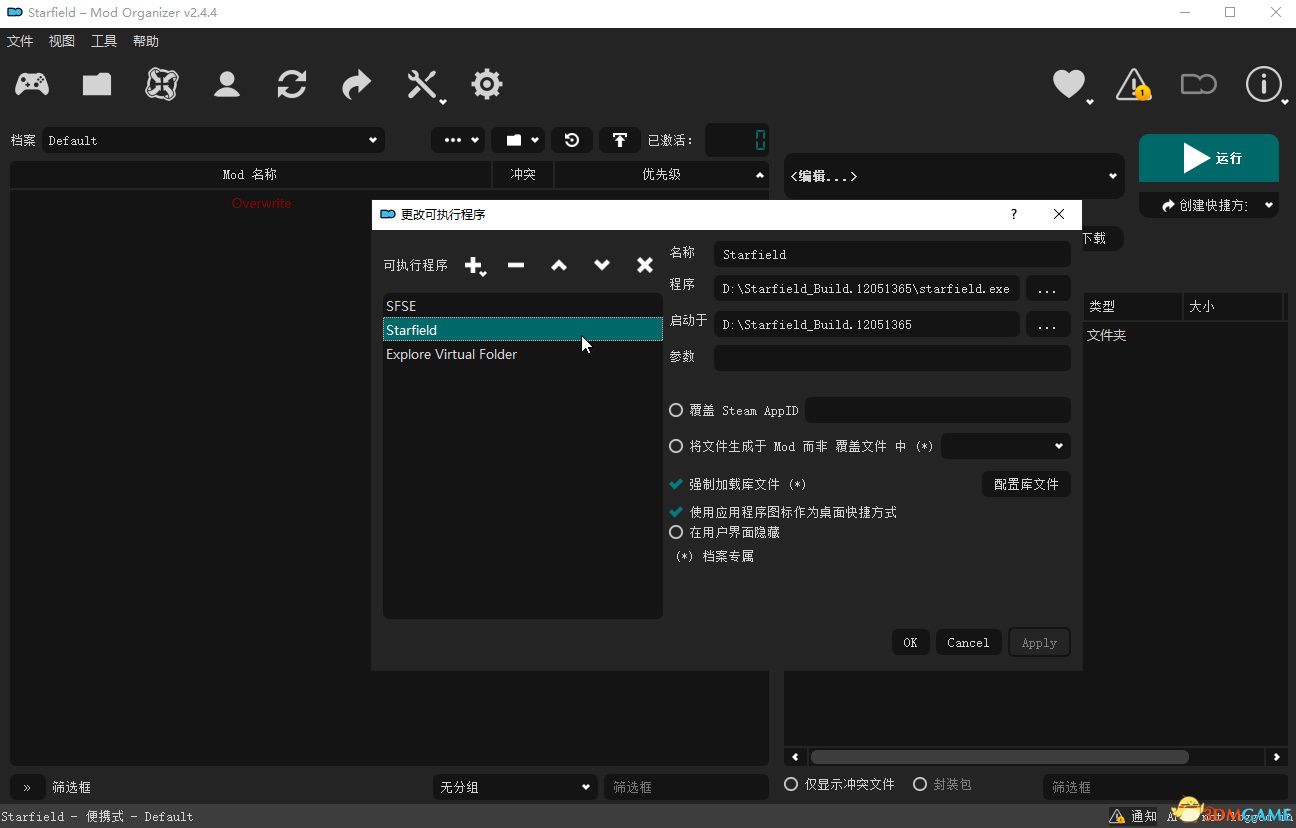The height and width of the screenshot is (828, 1296).
Task: Click the plus icon to add executable
Action: [474, 265]
